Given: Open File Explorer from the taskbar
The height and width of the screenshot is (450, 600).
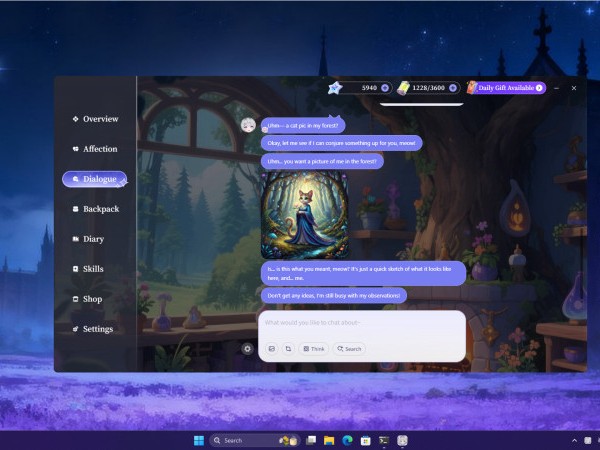Looking at the screenshot, I should (329, 440).
